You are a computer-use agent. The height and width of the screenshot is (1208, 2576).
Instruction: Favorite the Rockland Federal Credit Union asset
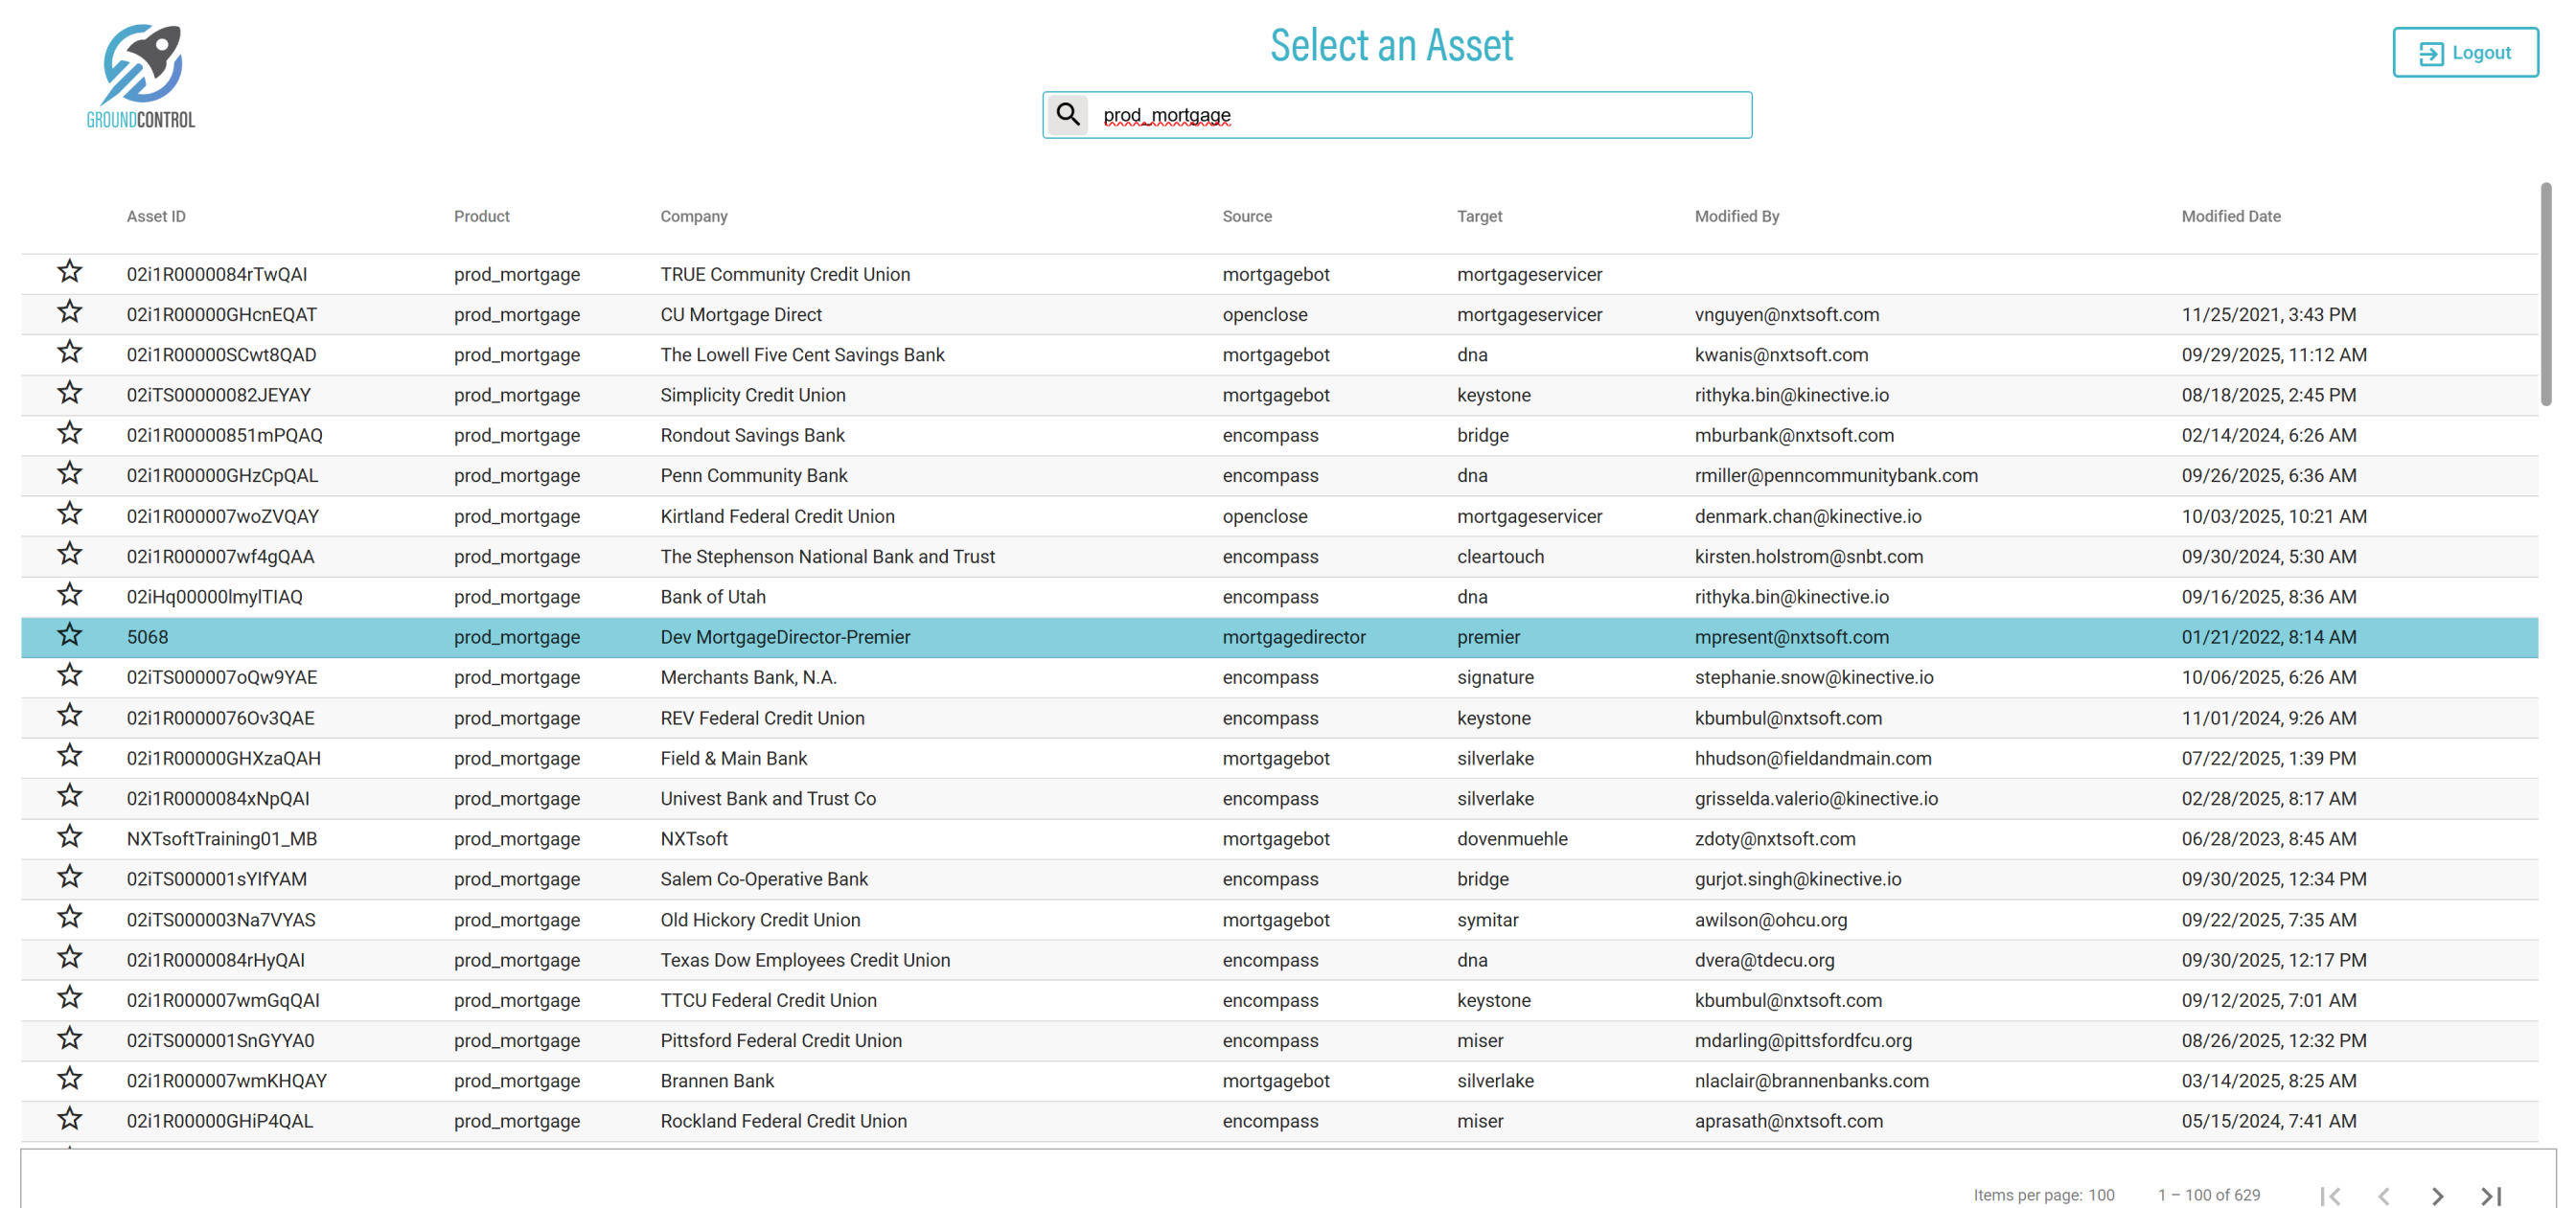coord(69,1120)
